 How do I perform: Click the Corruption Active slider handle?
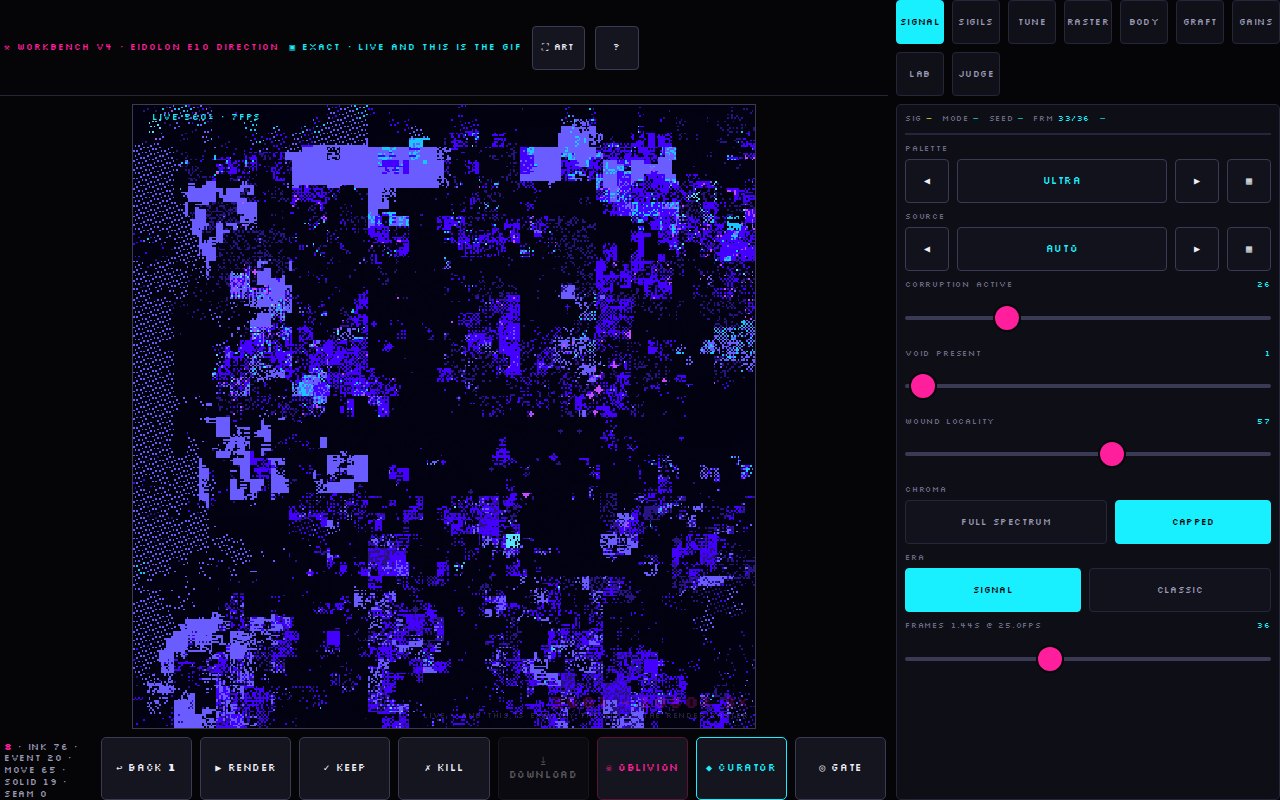[x=1007, y=318]
